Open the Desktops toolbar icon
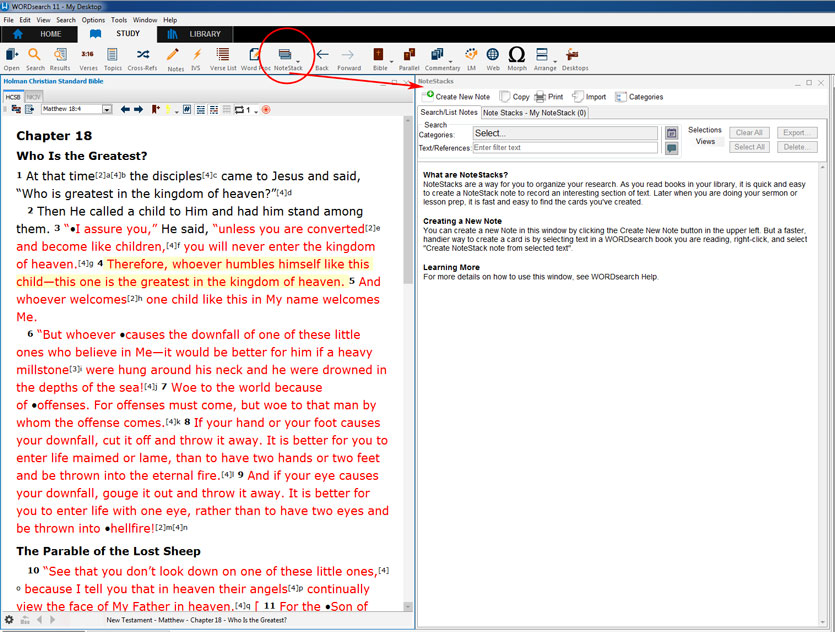Image resolution: width=835 pixels, height=632 pixels. click(572, 55)
